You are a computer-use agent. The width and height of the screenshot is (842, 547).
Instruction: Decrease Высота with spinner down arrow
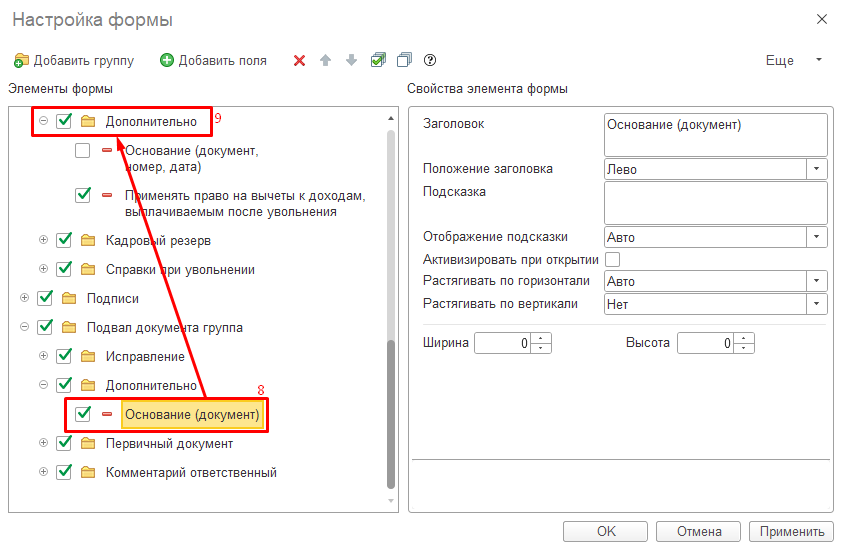[744, 348]
